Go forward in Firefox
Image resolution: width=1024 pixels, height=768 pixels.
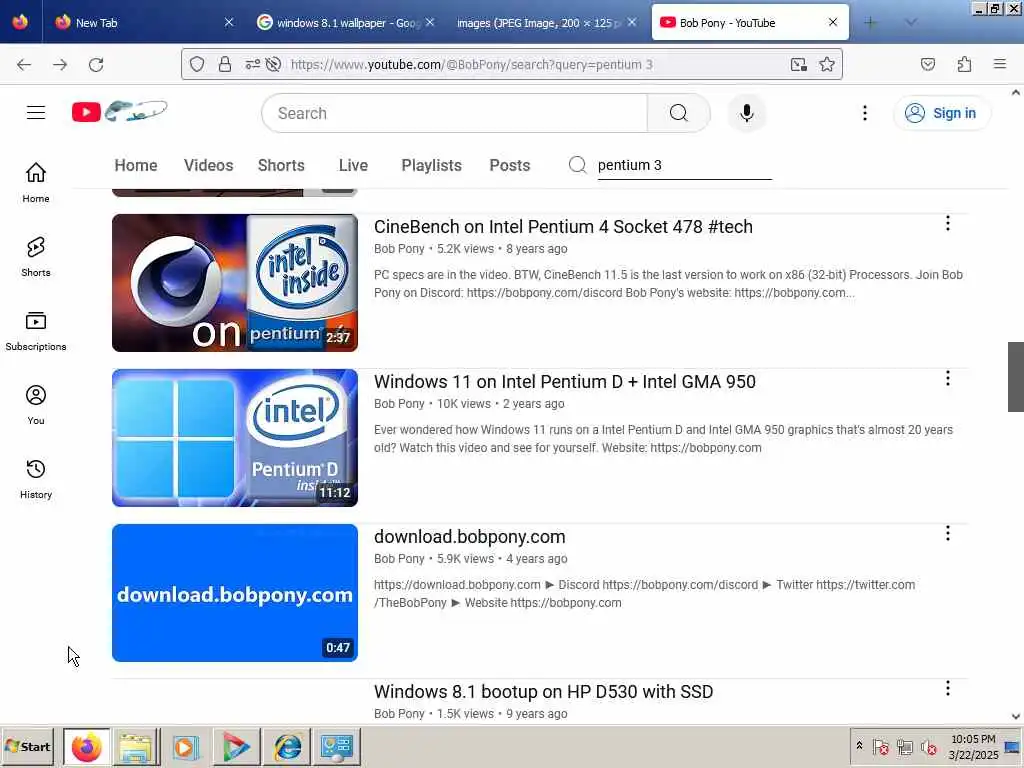(60, 65)
